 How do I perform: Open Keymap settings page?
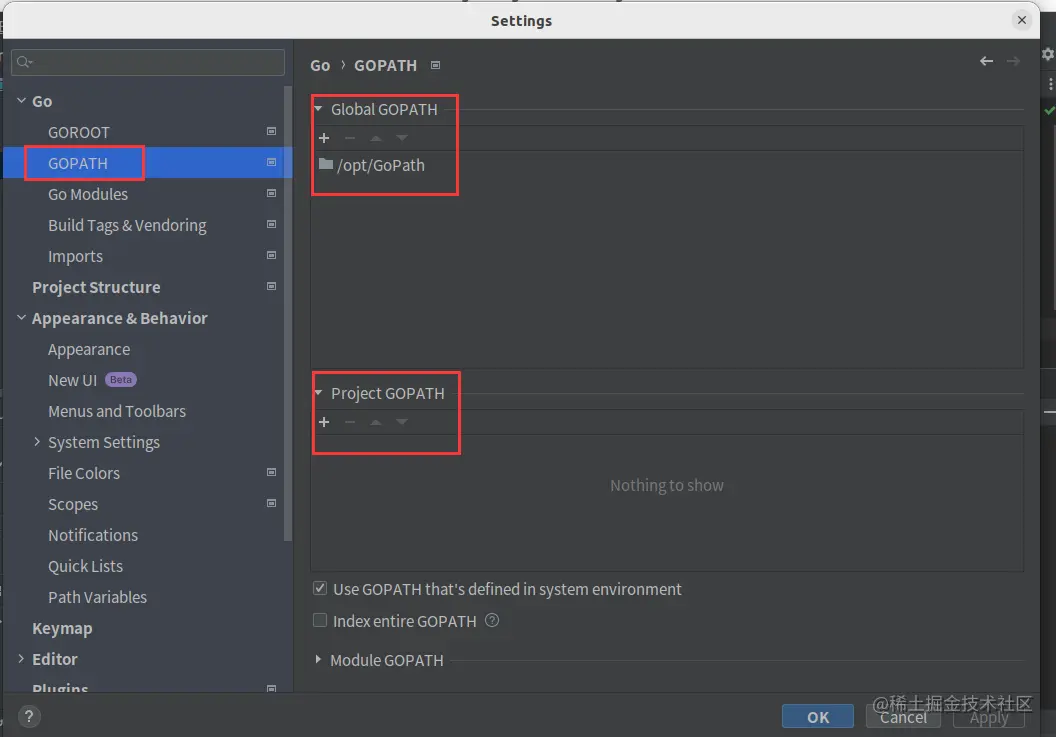point(62,628)
